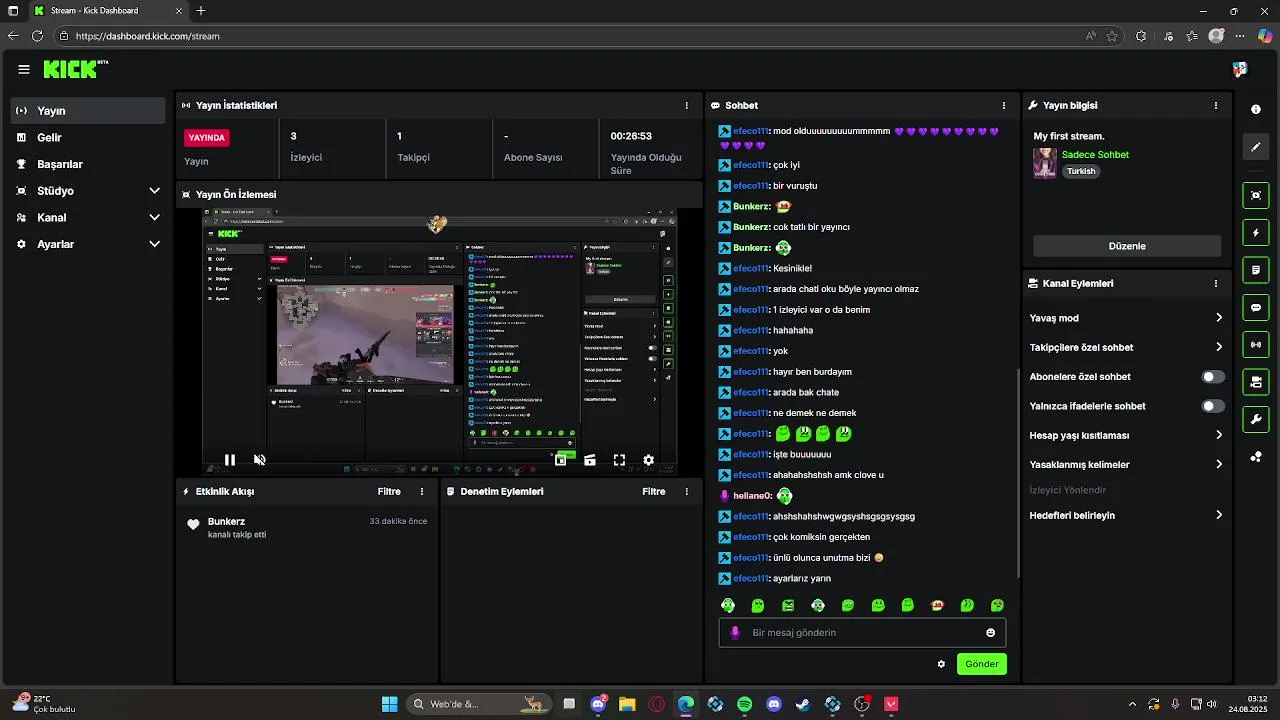
Task: Select Yayın in left navigation
Action: coord(88,111)
